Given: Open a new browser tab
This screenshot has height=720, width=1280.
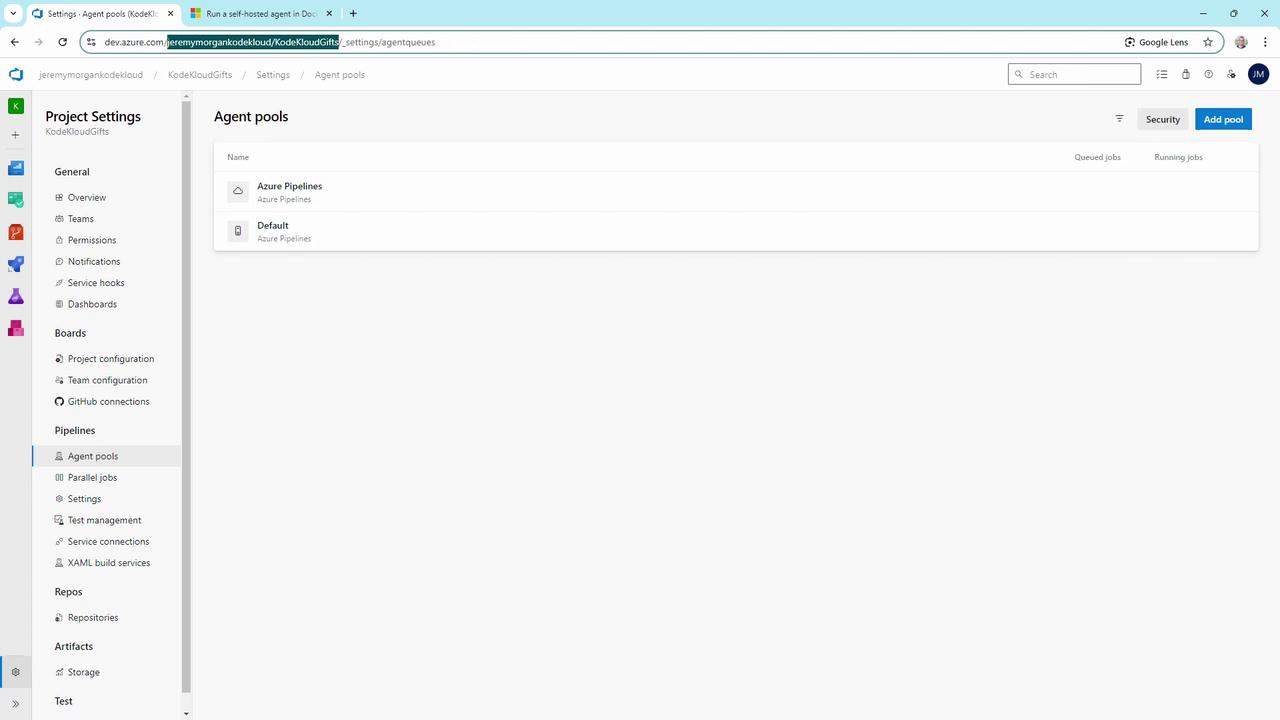Looking at the screenshot, I should point(353,14).
